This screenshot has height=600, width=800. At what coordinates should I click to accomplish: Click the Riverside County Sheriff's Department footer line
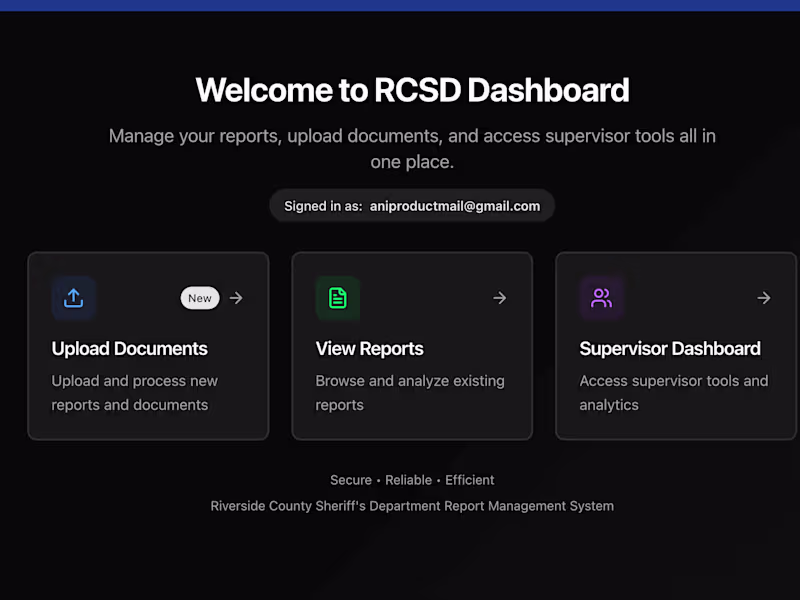point(412,505)
